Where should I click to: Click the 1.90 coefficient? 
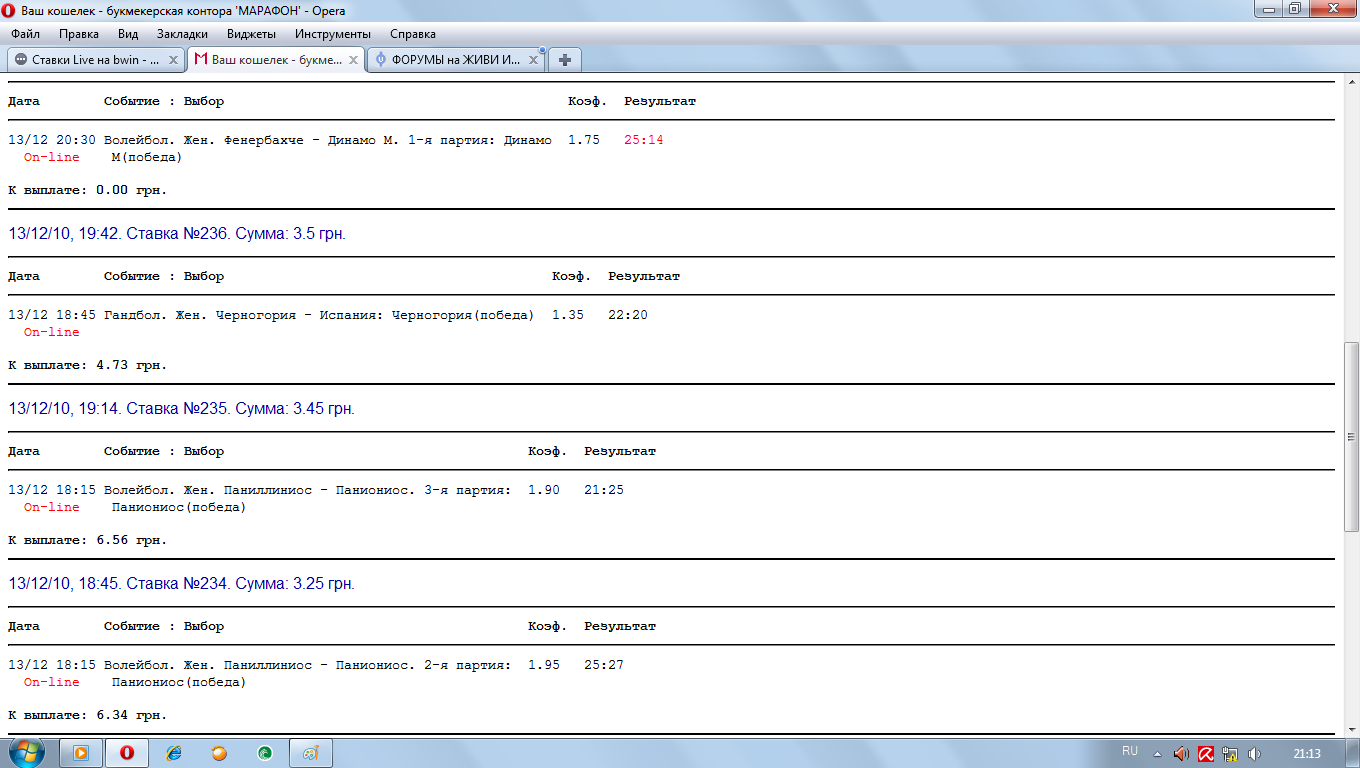(x=544, y=490)
